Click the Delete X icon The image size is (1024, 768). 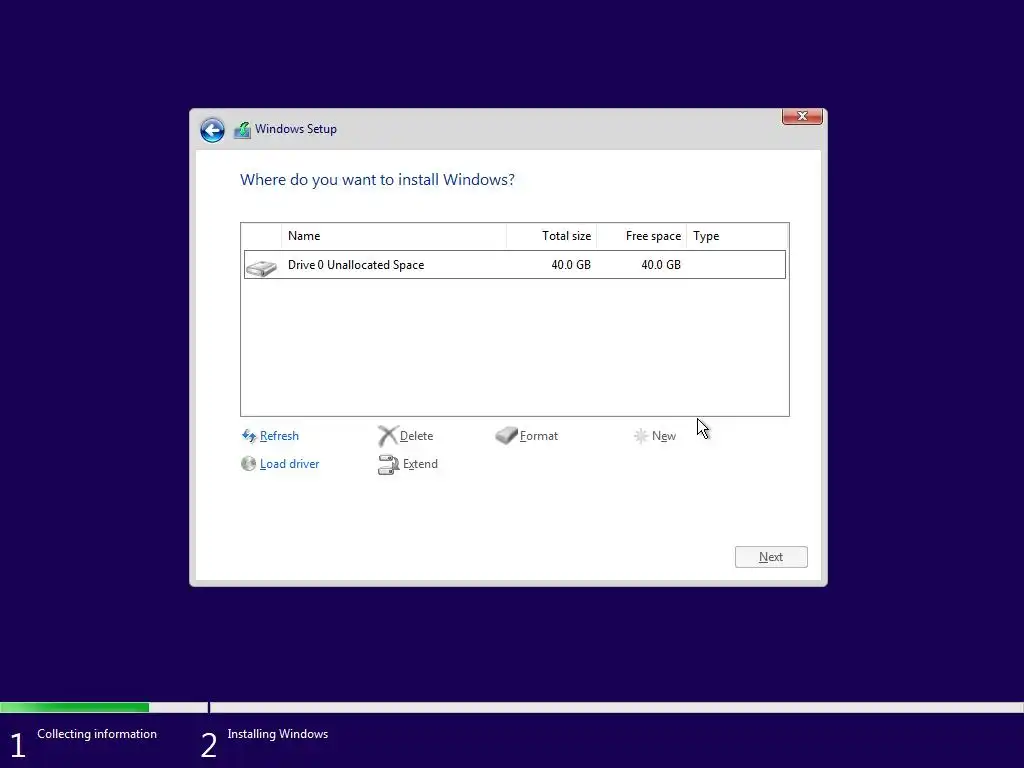387,436
